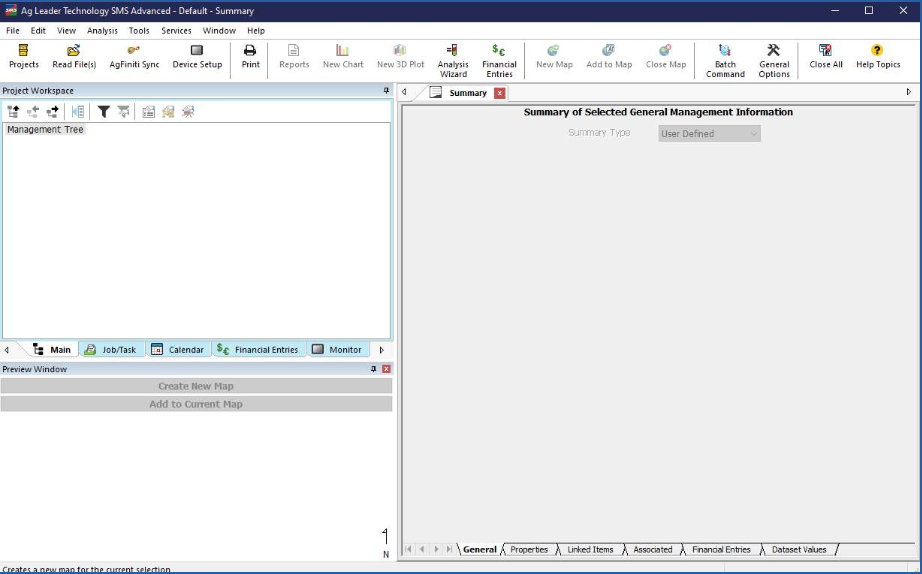Viewport: 922px width, 574px height.
Task: Open the Summary Type dropdown
Action: tap(709, 134)
